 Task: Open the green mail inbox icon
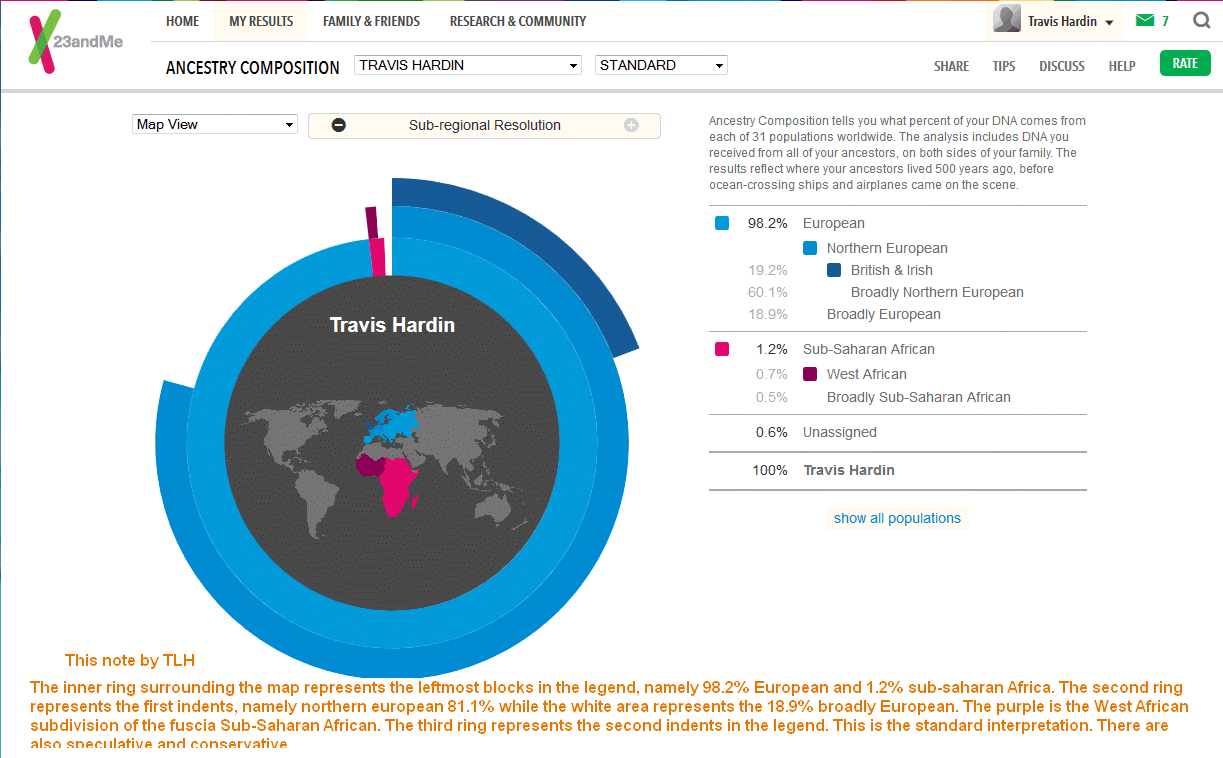click(x=1145, y=20)
